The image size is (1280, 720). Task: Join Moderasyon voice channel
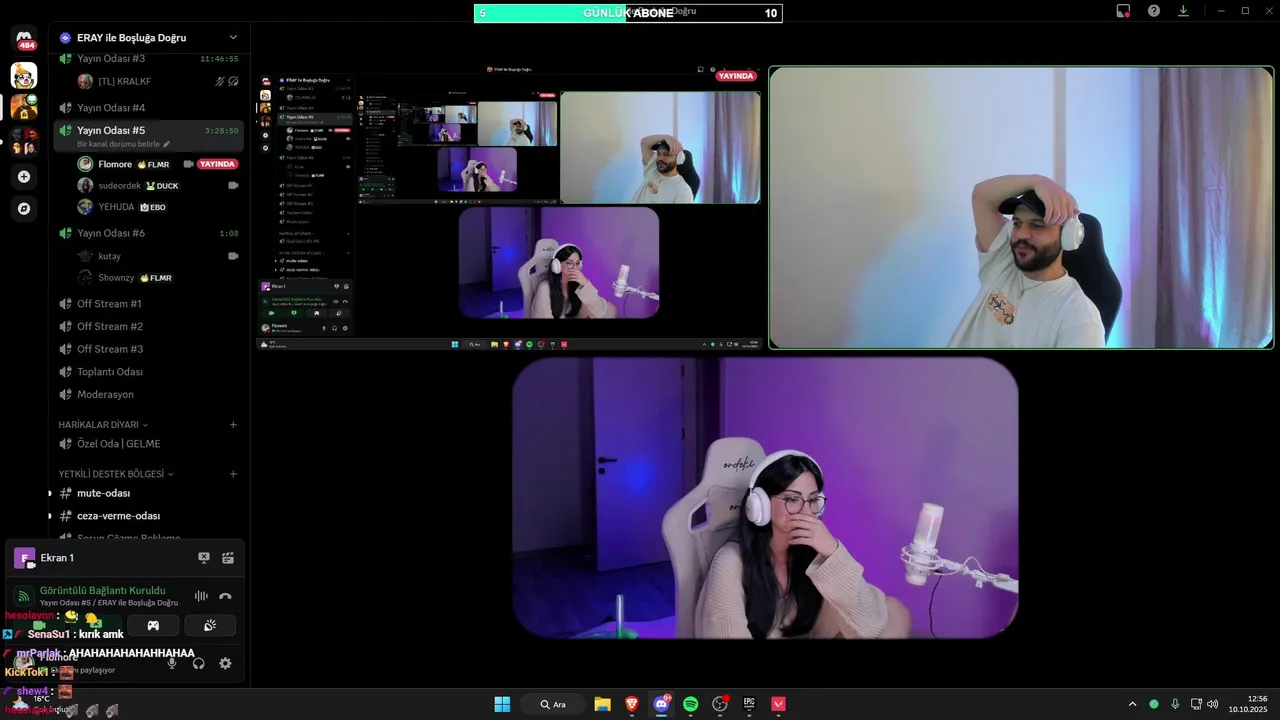(148, 395)
